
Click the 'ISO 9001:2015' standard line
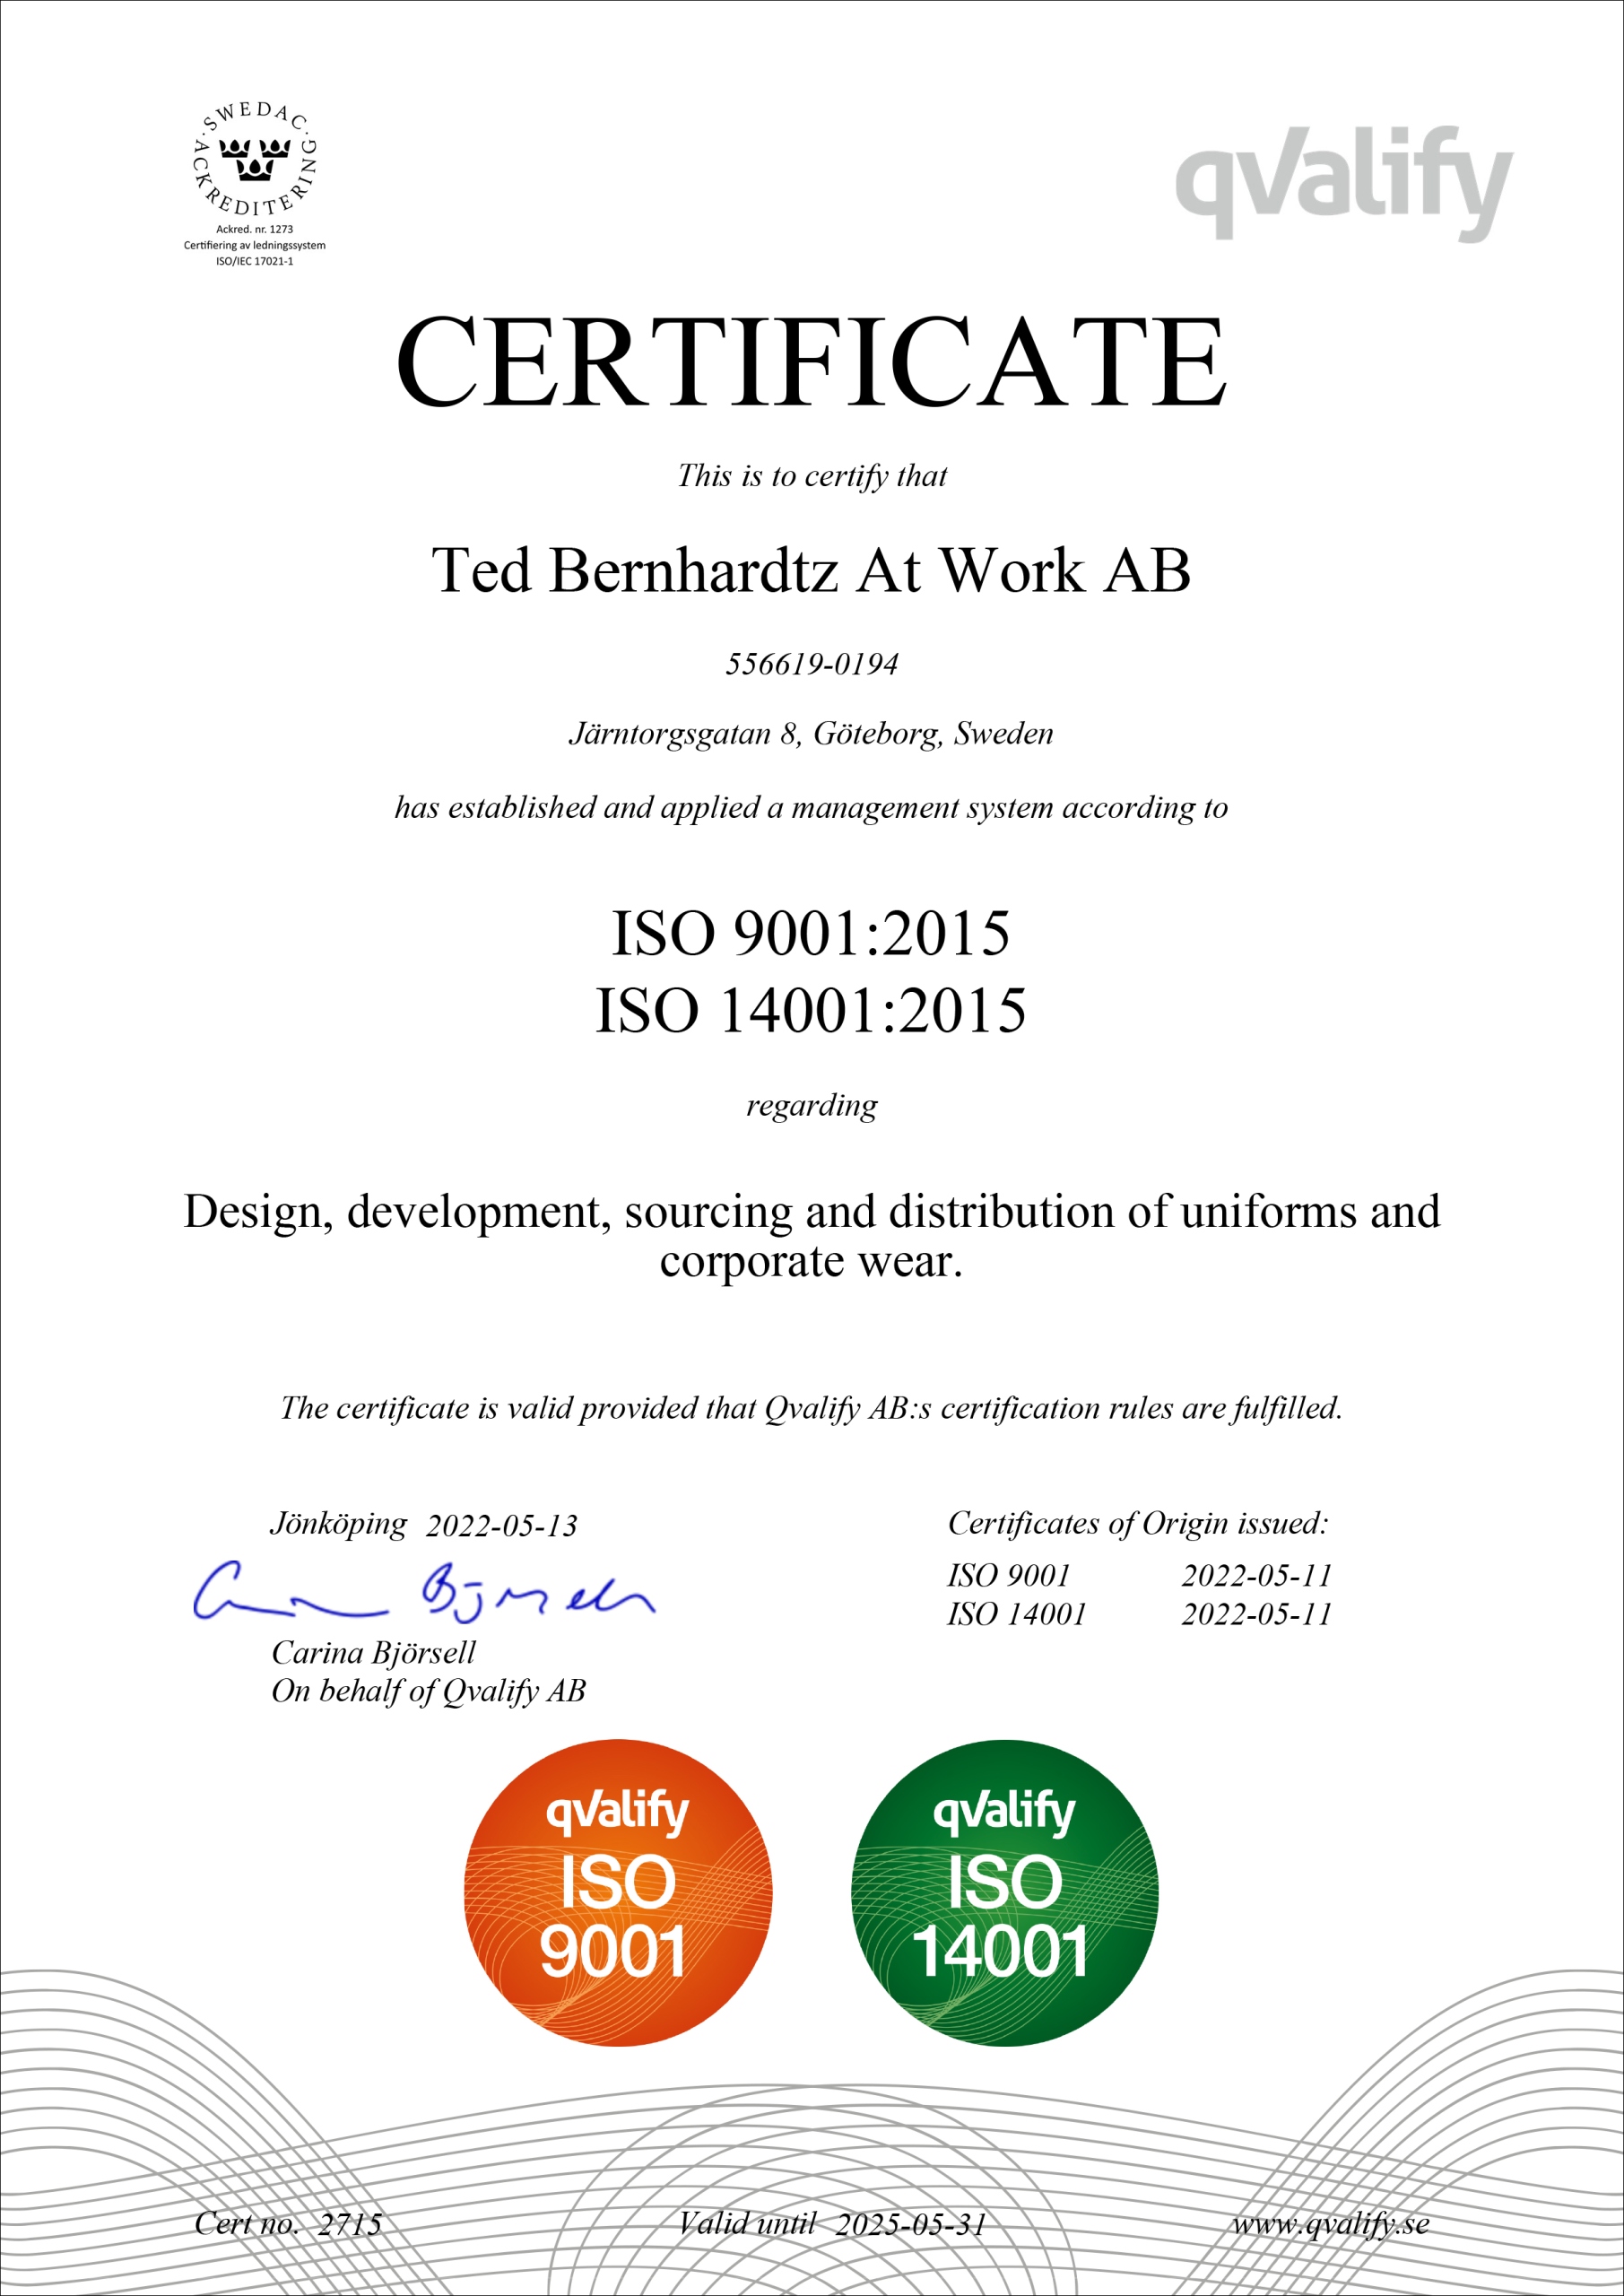pyautogui.click(x=811, y=933)
